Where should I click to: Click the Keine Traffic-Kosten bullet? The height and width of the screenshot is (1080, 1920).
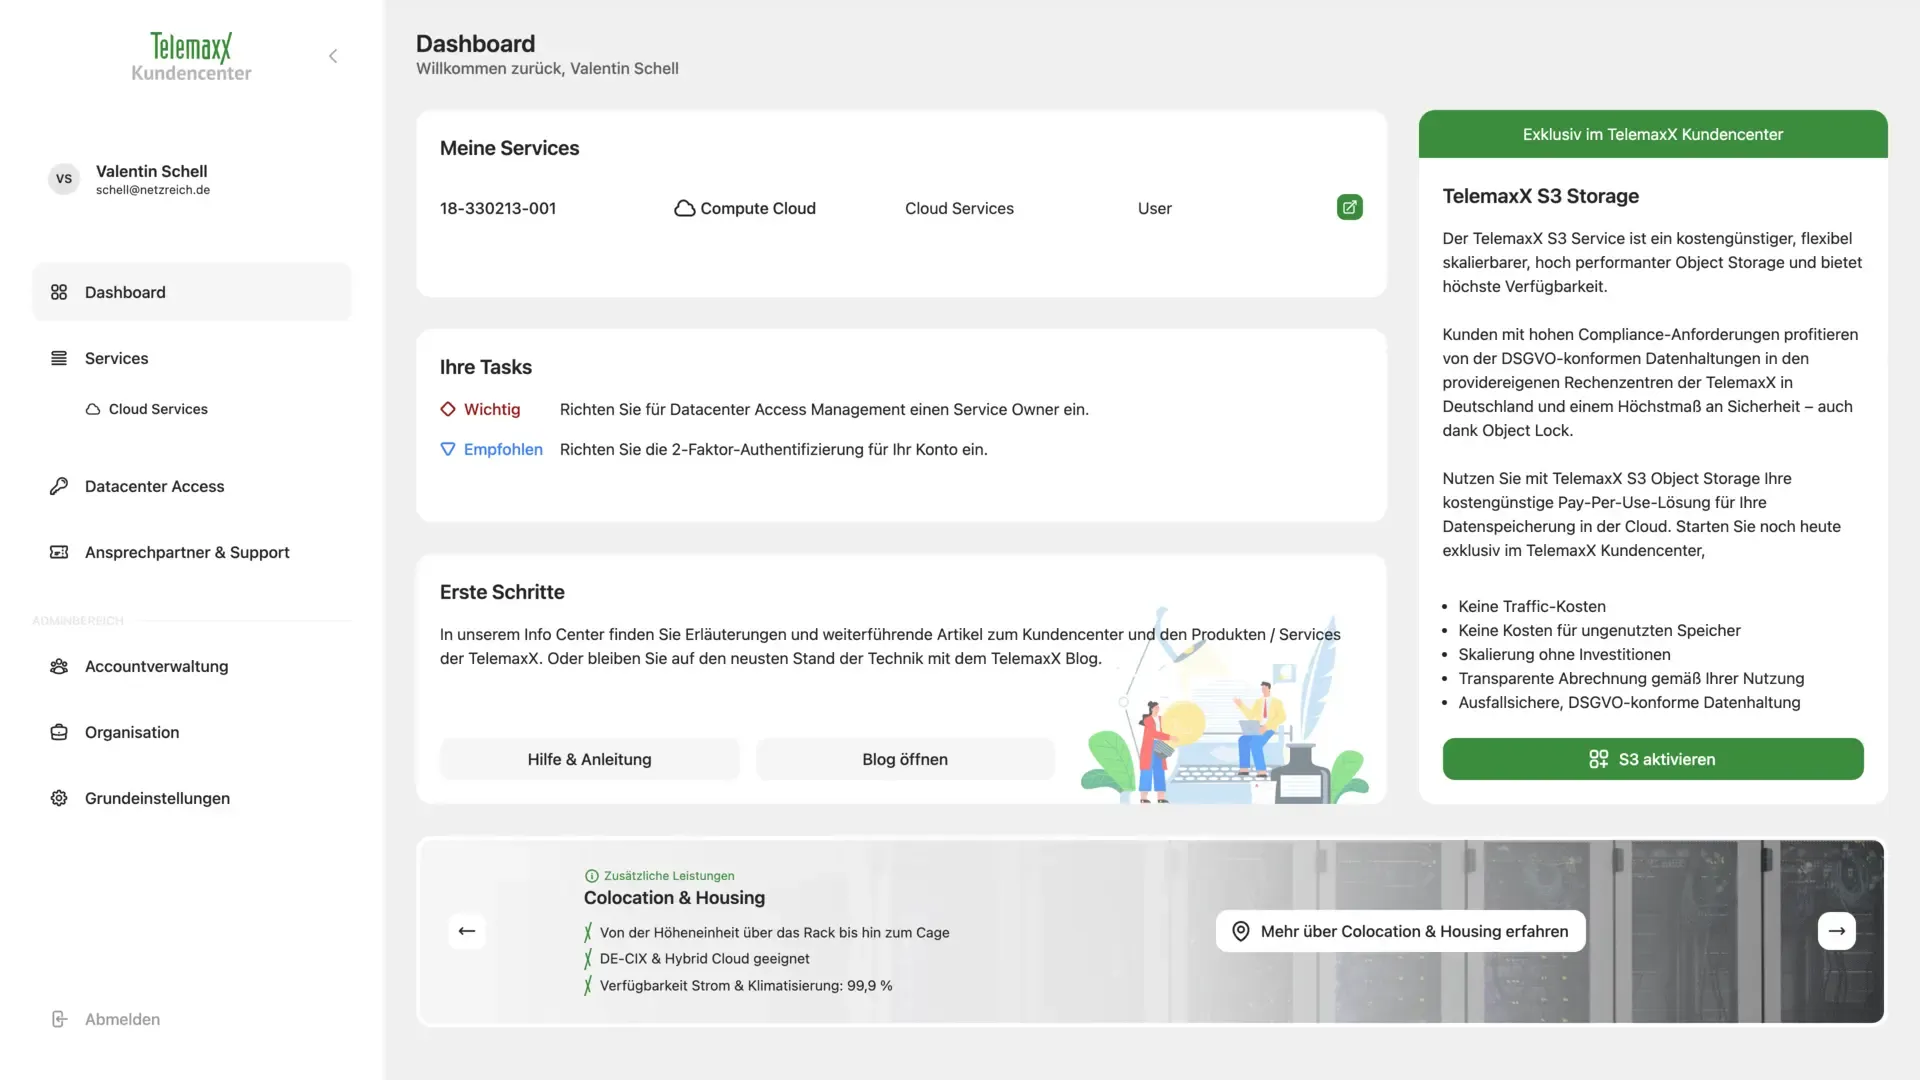pos(1531,606)
